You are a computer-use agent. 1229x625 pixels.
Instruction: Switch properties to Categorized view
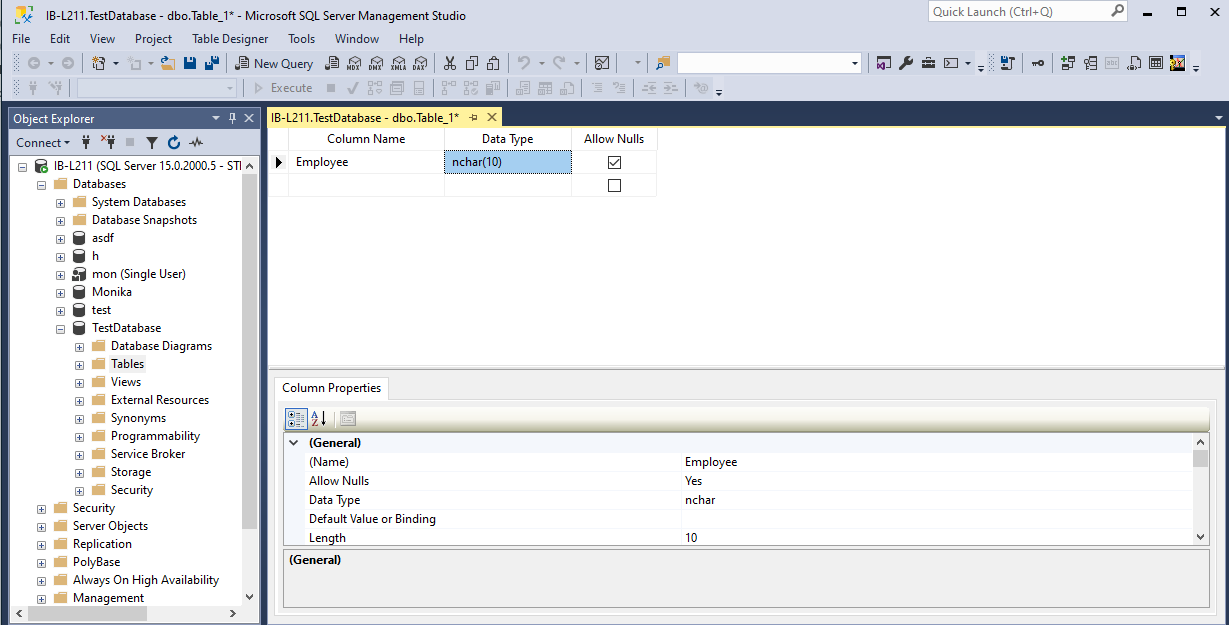point(296,418)
